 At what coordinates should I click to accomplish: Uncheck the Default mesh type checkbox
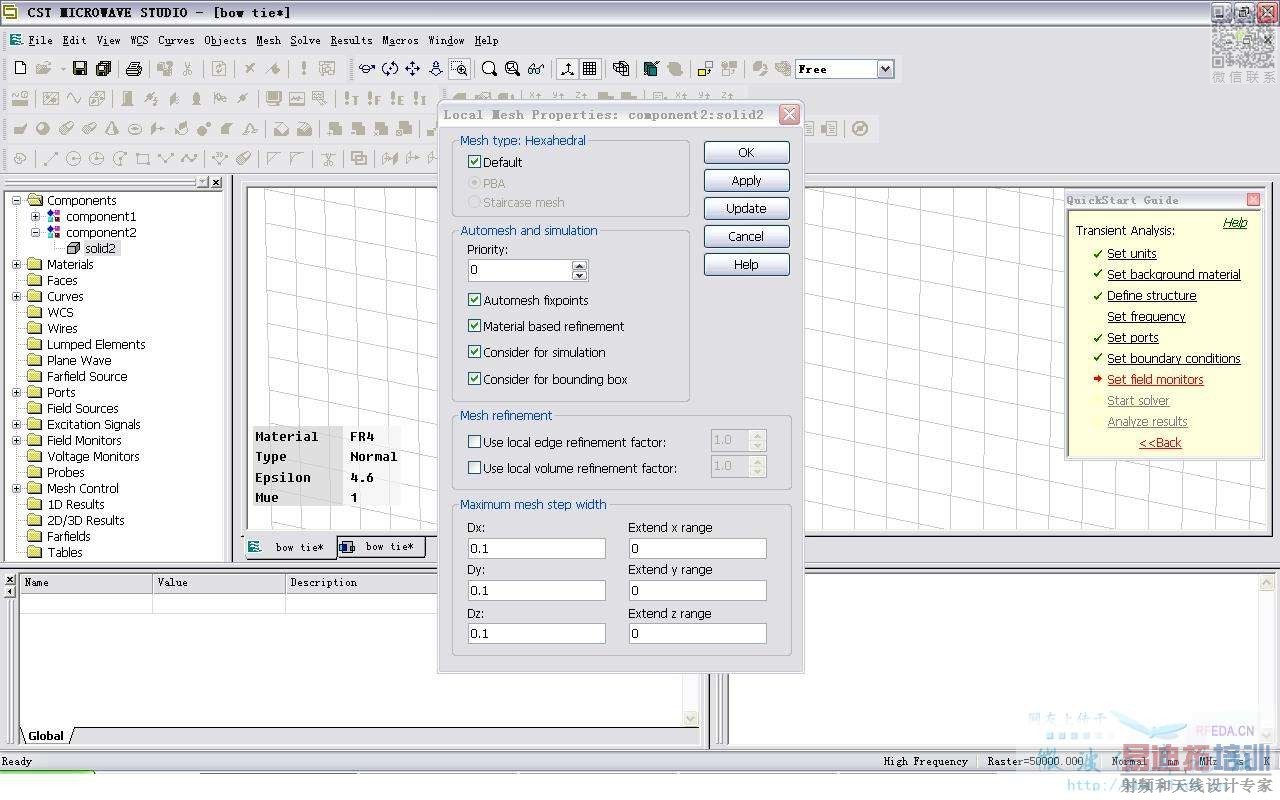pyautogui.click(x=475, y=162)
